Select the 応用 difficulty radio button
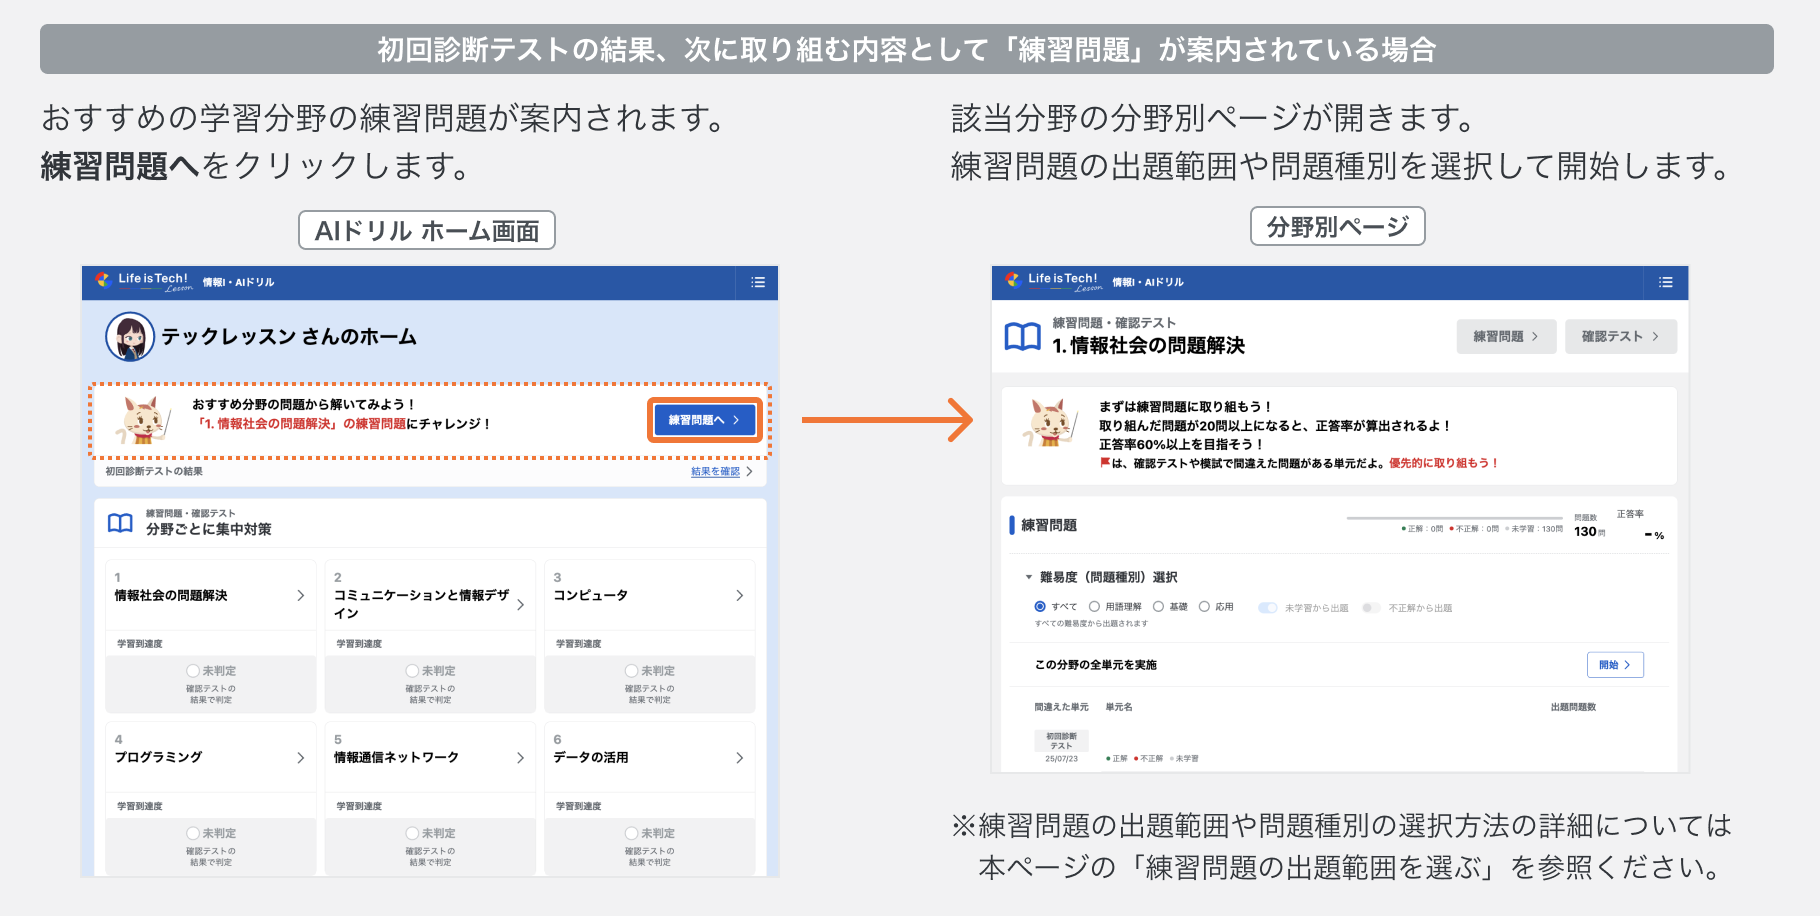 click(1204, 607)
